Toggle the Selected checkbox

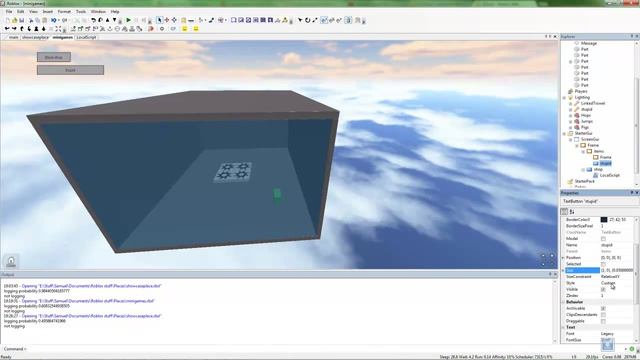tap(603, 264)
